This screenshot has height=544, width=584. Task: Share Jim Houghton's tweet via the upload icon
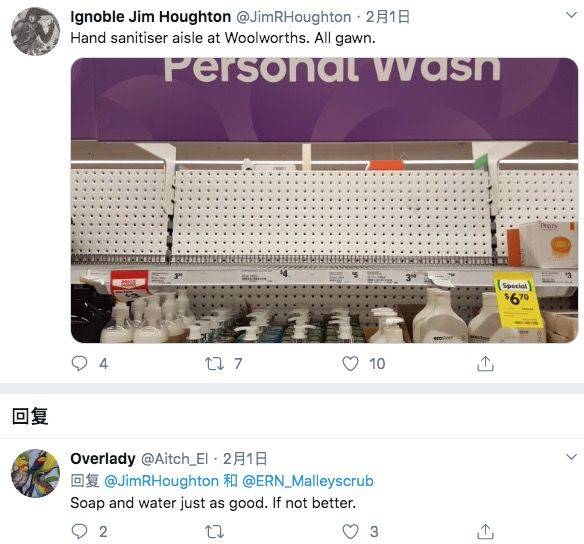(485, 363)
